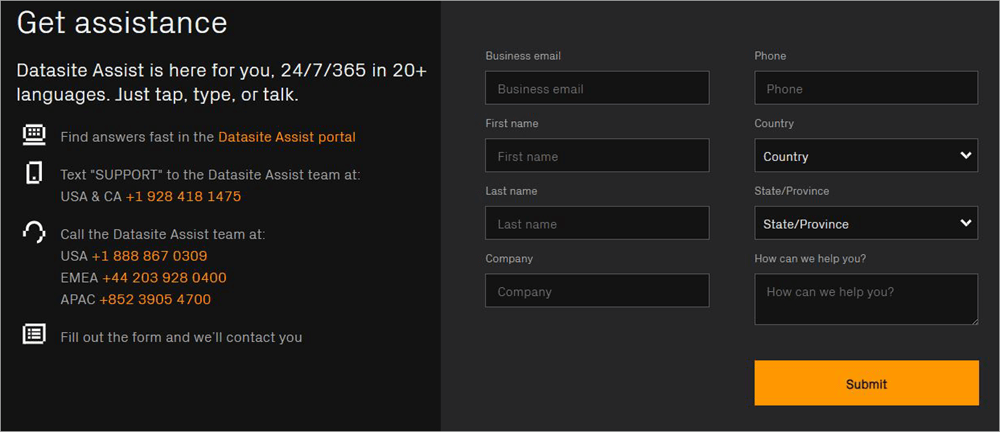
Task: Click the EMEA phone number +44 203 928 0400
Action: coord(164,278)
